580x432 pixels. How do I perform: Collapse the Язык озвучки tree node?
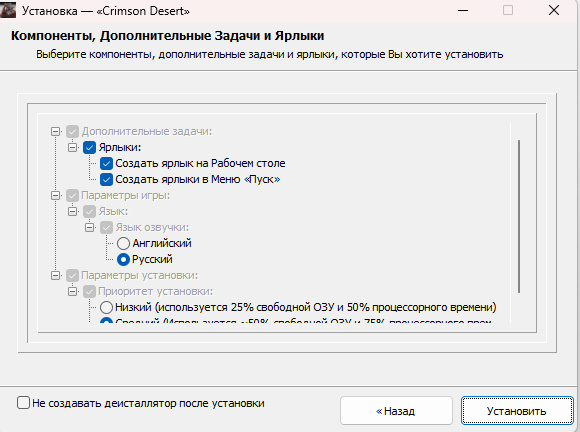90,227
